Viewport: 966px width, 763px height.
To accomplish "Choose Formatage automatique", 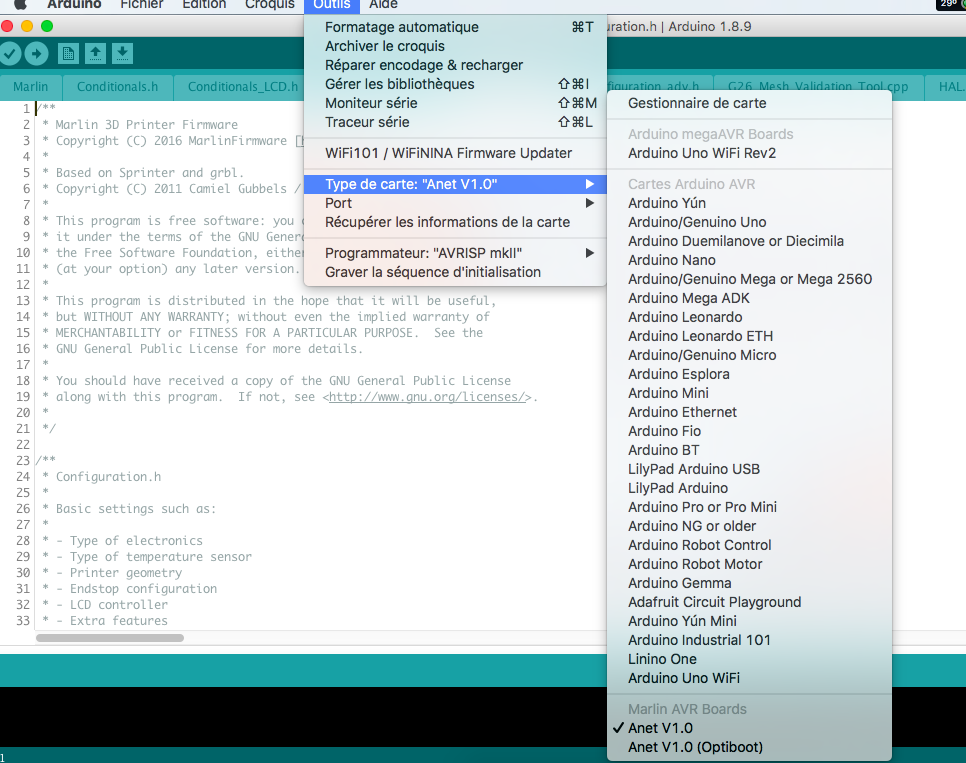I will (x=455, y=27).
